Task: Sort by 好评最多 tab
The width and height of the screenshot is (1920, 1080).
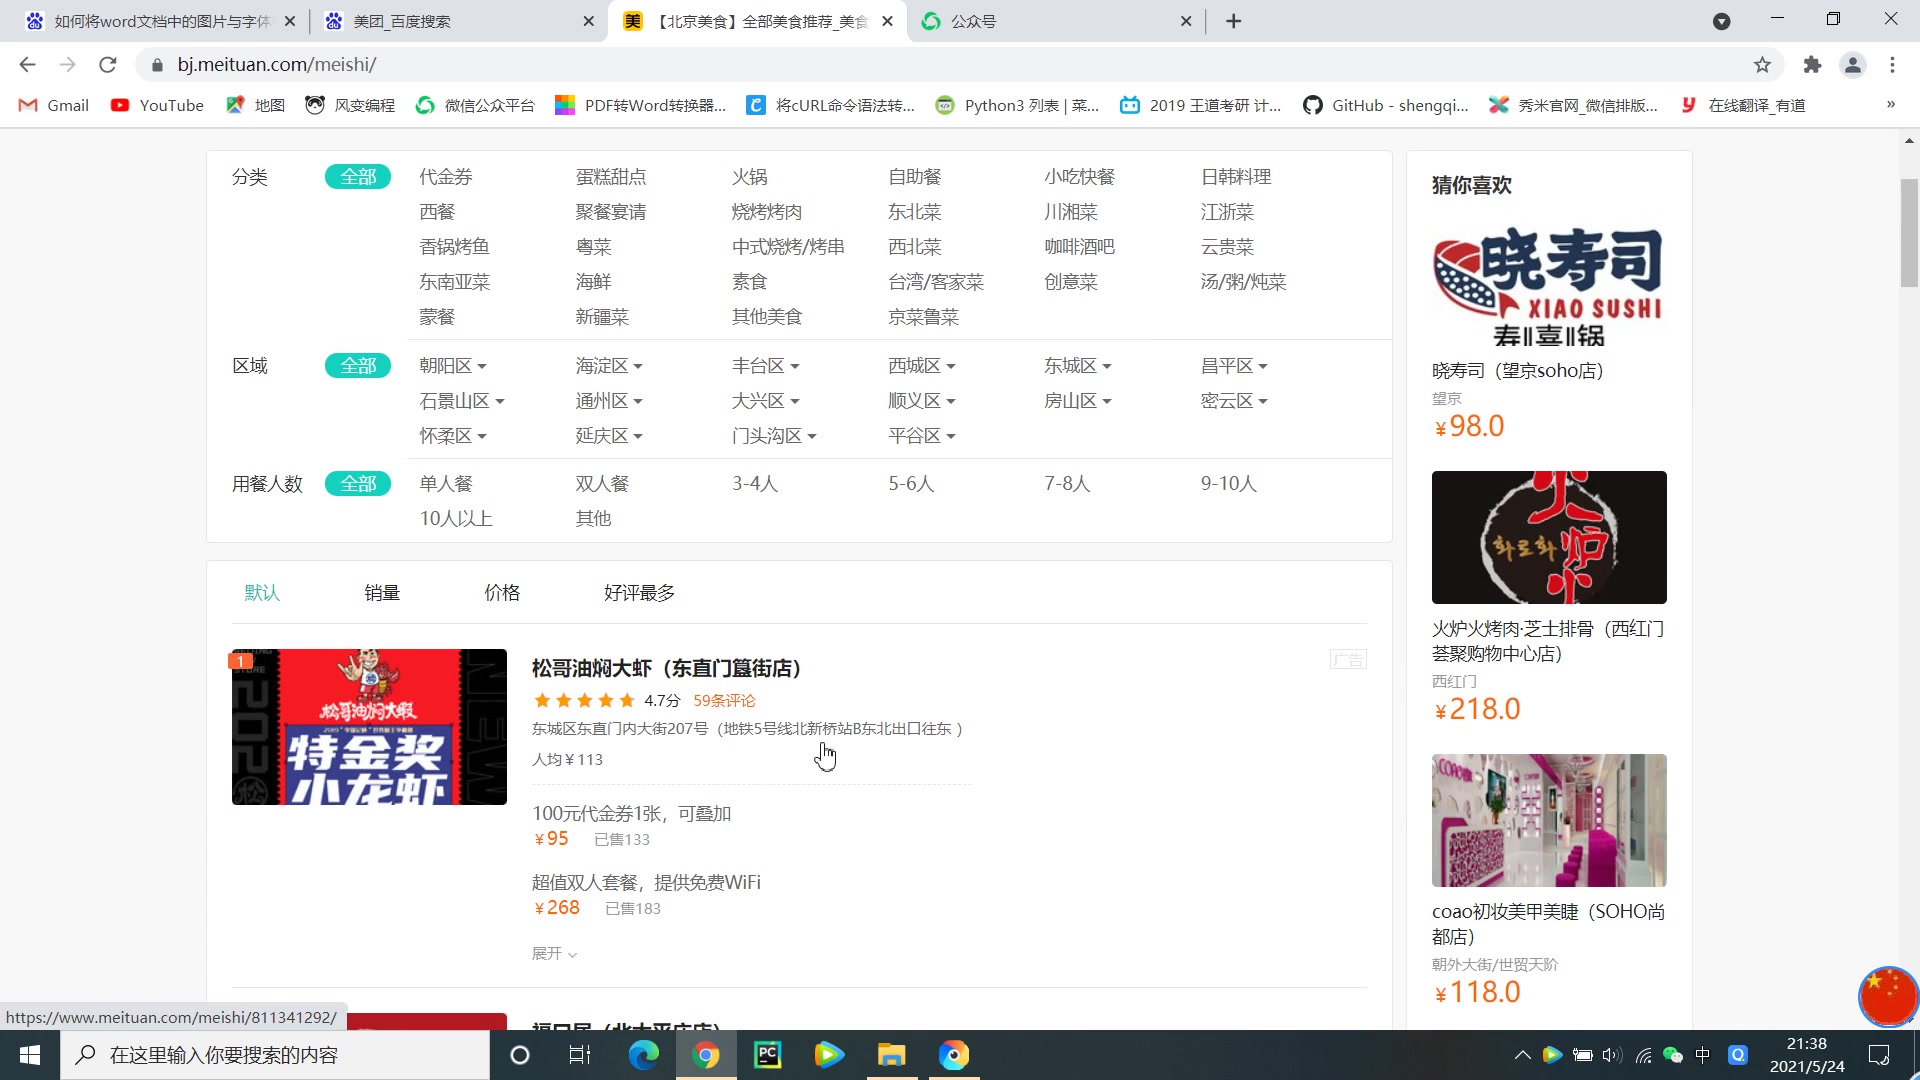Action: [639, 593]
